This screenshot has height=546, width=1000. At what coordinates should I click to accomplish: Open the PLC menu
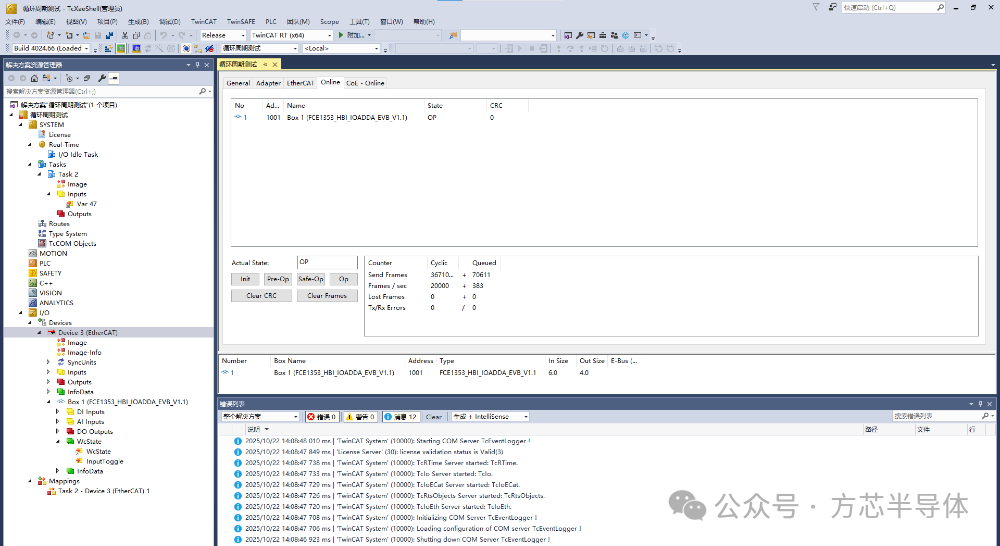point(271,22)
